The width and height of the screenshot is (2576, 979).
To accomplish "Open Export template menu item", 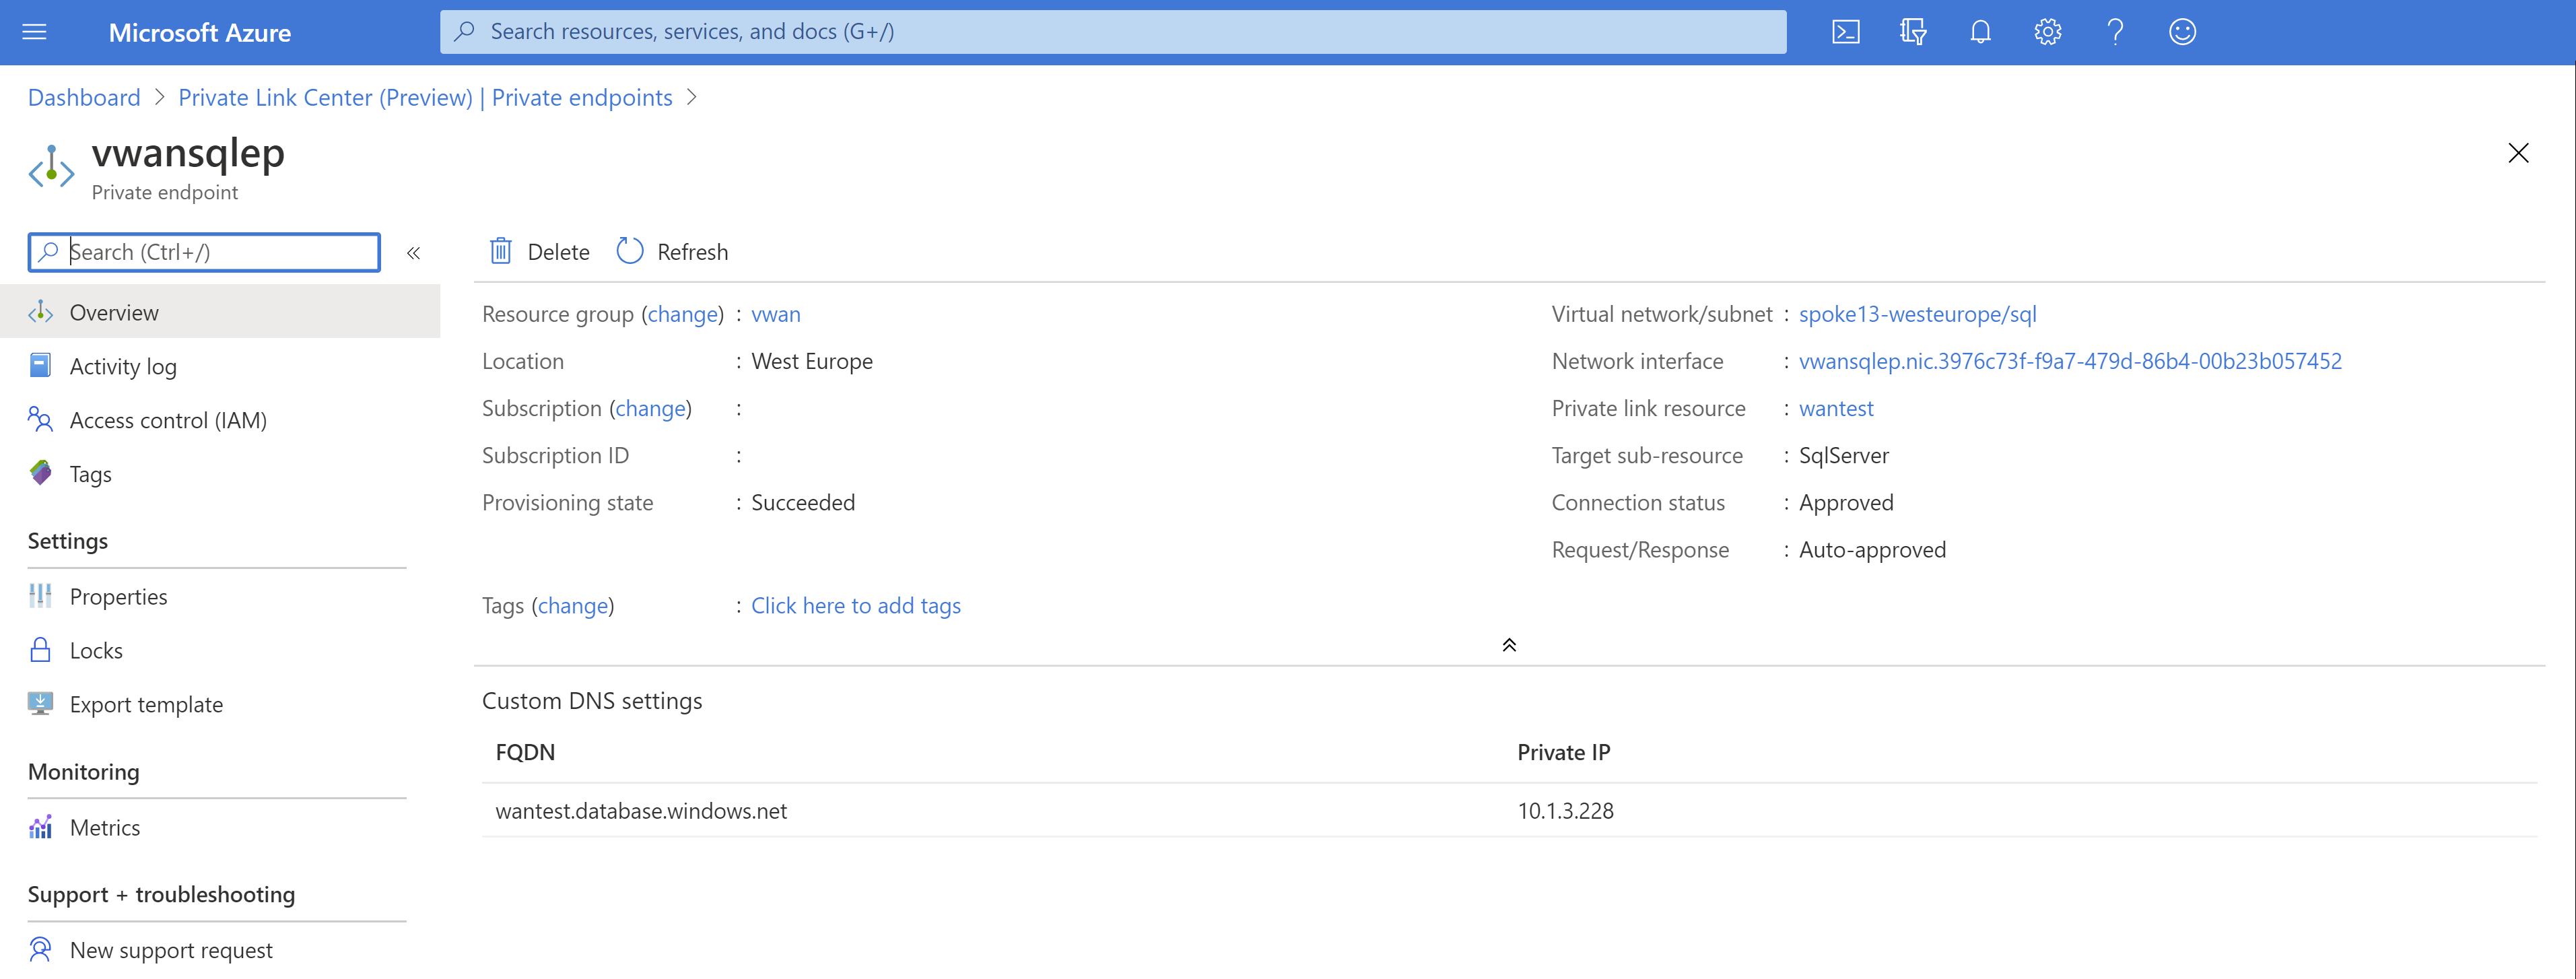I will [146, 705].
